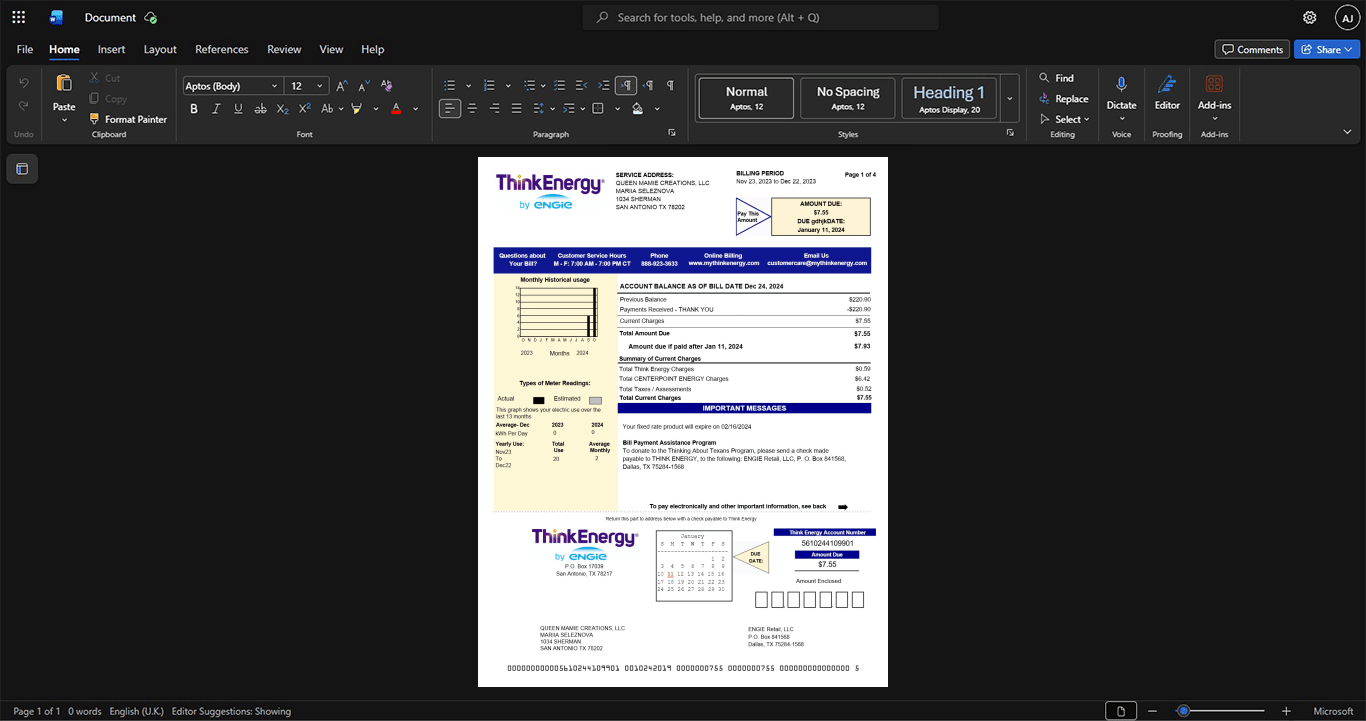The height and width of the screenshot is (721, 1366).
Task: Switch to the Review tab
Action: (284, 49)
